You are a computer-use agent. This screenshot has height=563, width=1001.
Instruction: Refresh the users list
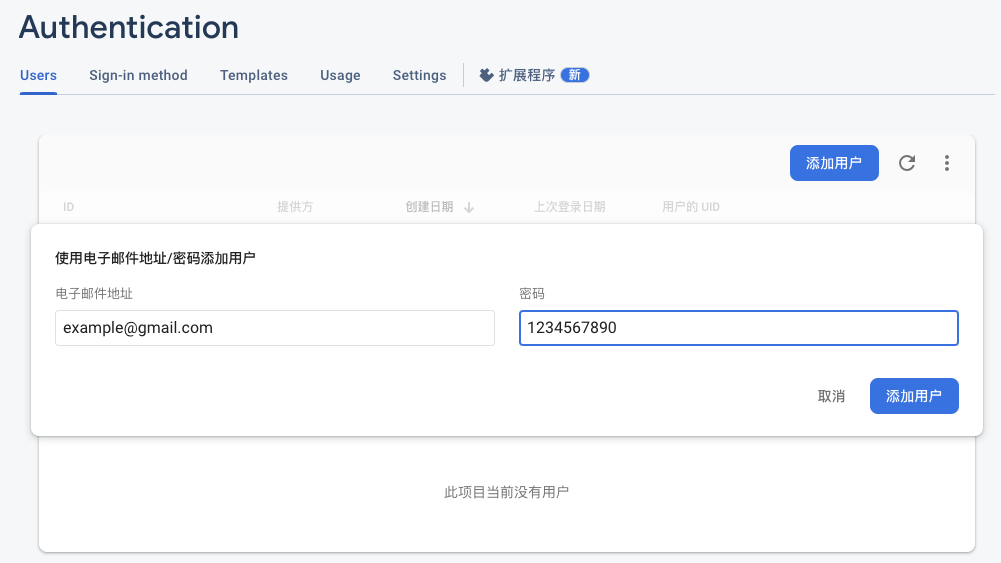907,163
